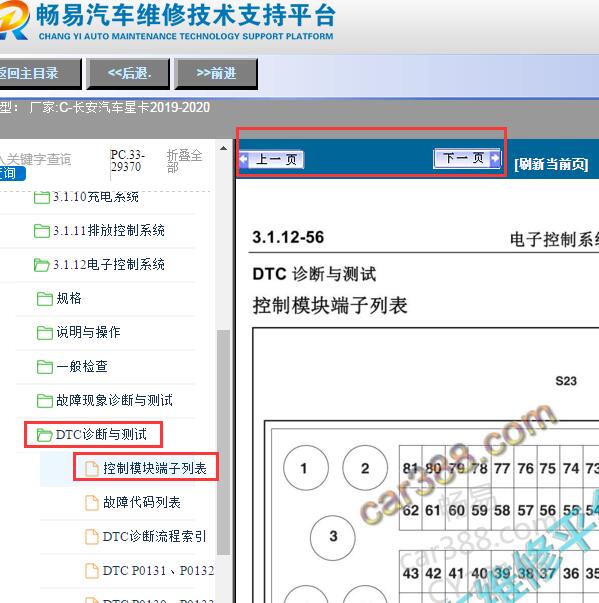Click terminal cell 62 in connector diagram
This screenshot has width=599, height=603.
(411, 511)
